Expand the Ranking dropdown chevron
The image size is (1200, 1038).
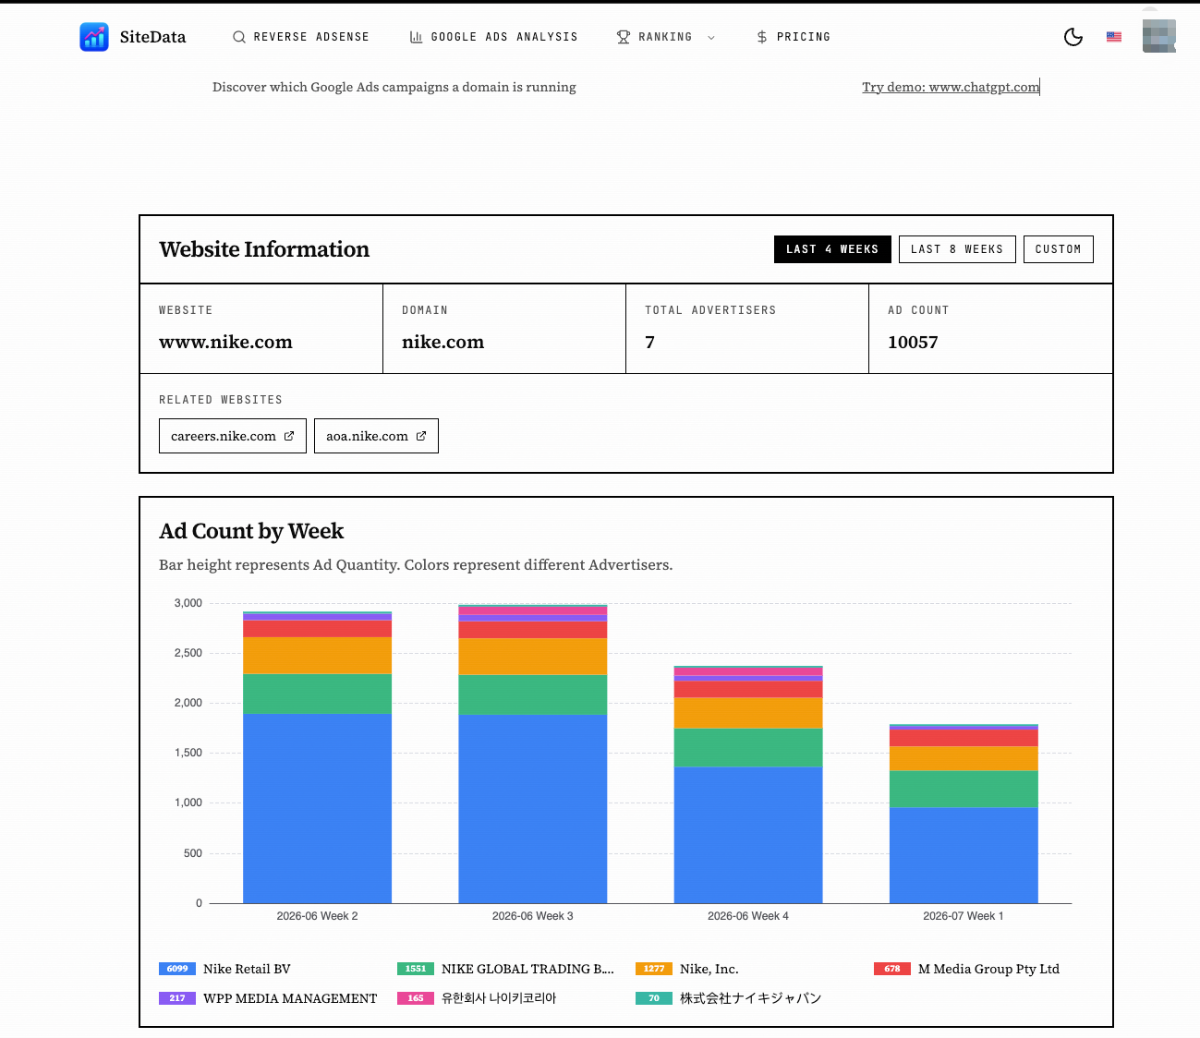(x=711, y=38)
